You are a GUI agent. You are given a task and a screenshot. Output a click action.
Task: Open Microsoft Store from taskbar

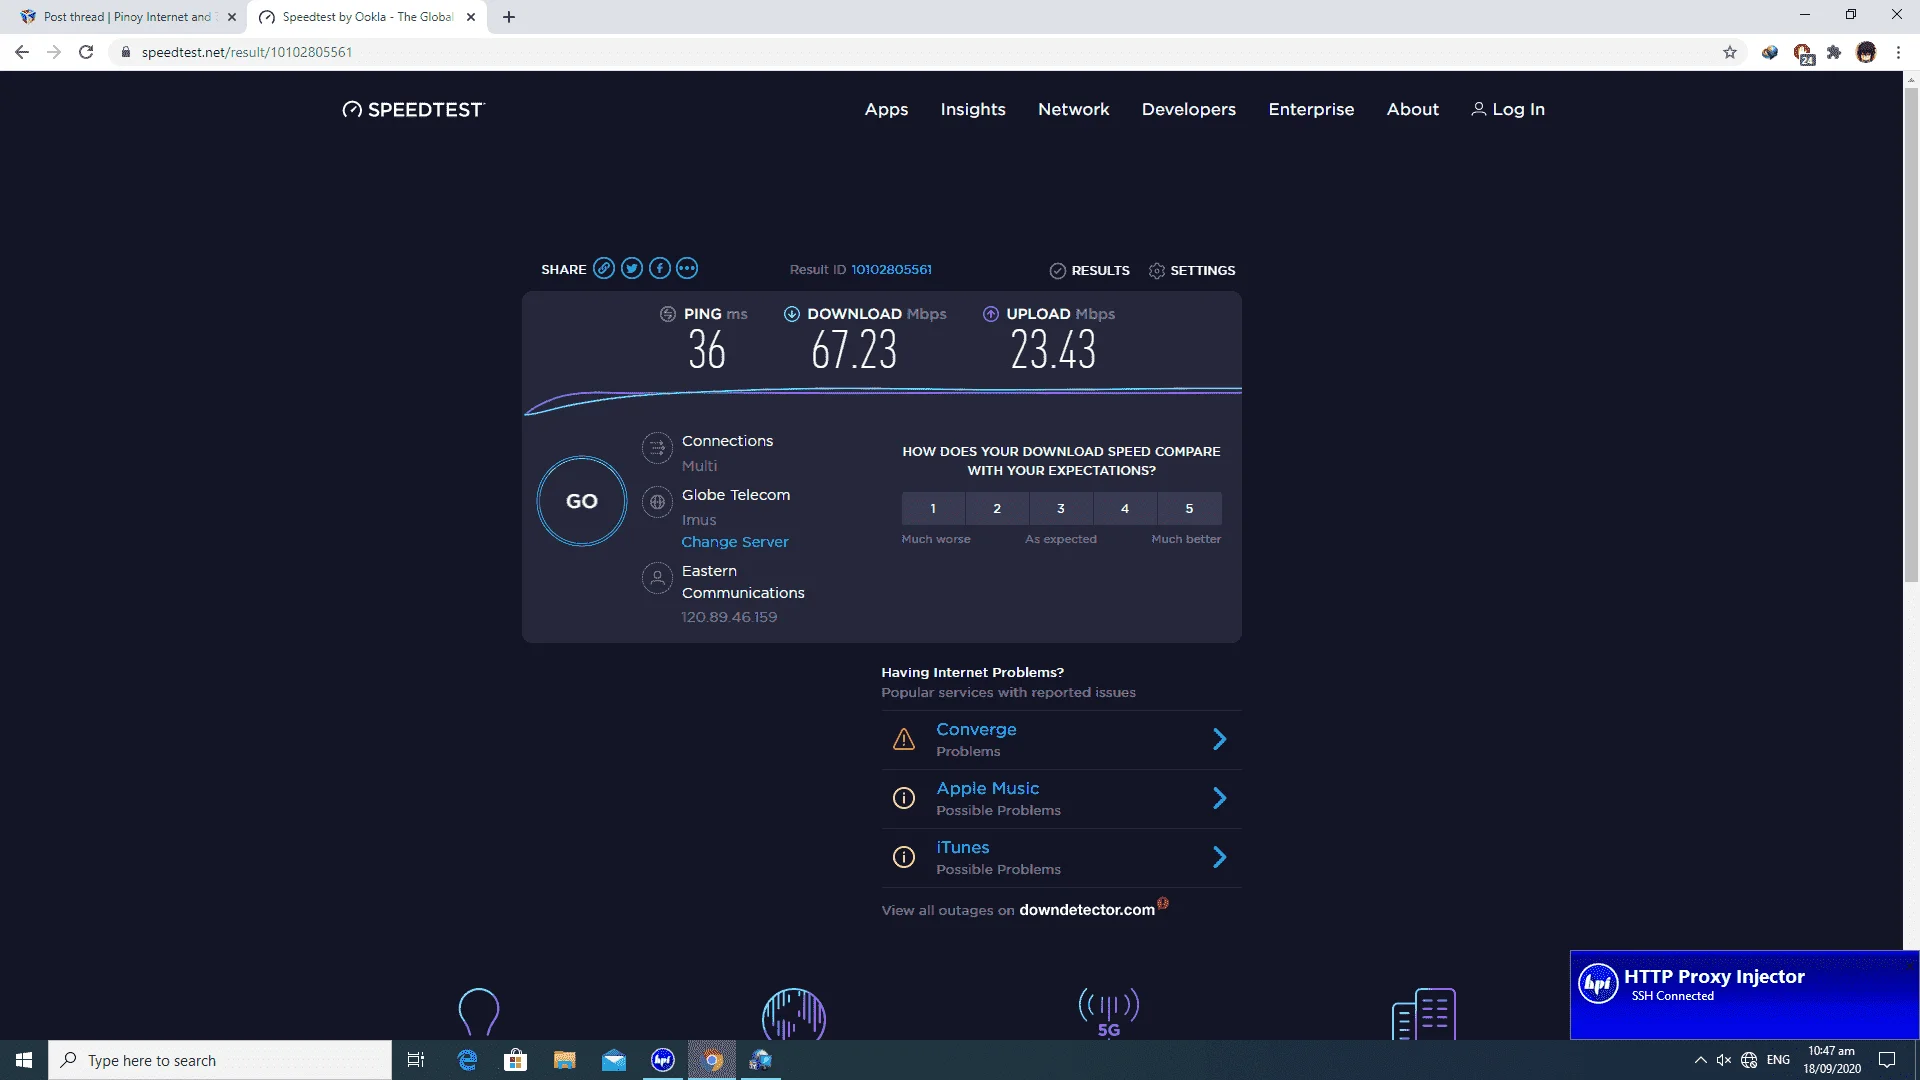point(516,1060)
